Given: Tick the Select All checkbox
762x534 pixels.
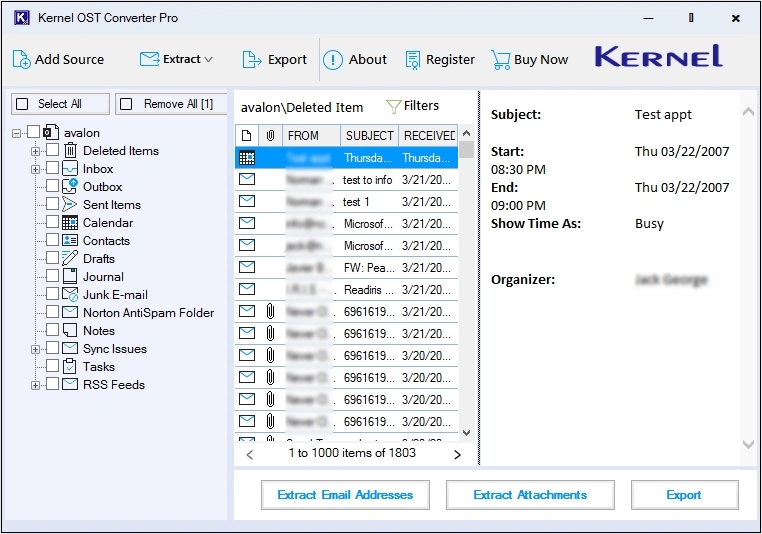Looking at the screenshot, I should tap(22, 104).
